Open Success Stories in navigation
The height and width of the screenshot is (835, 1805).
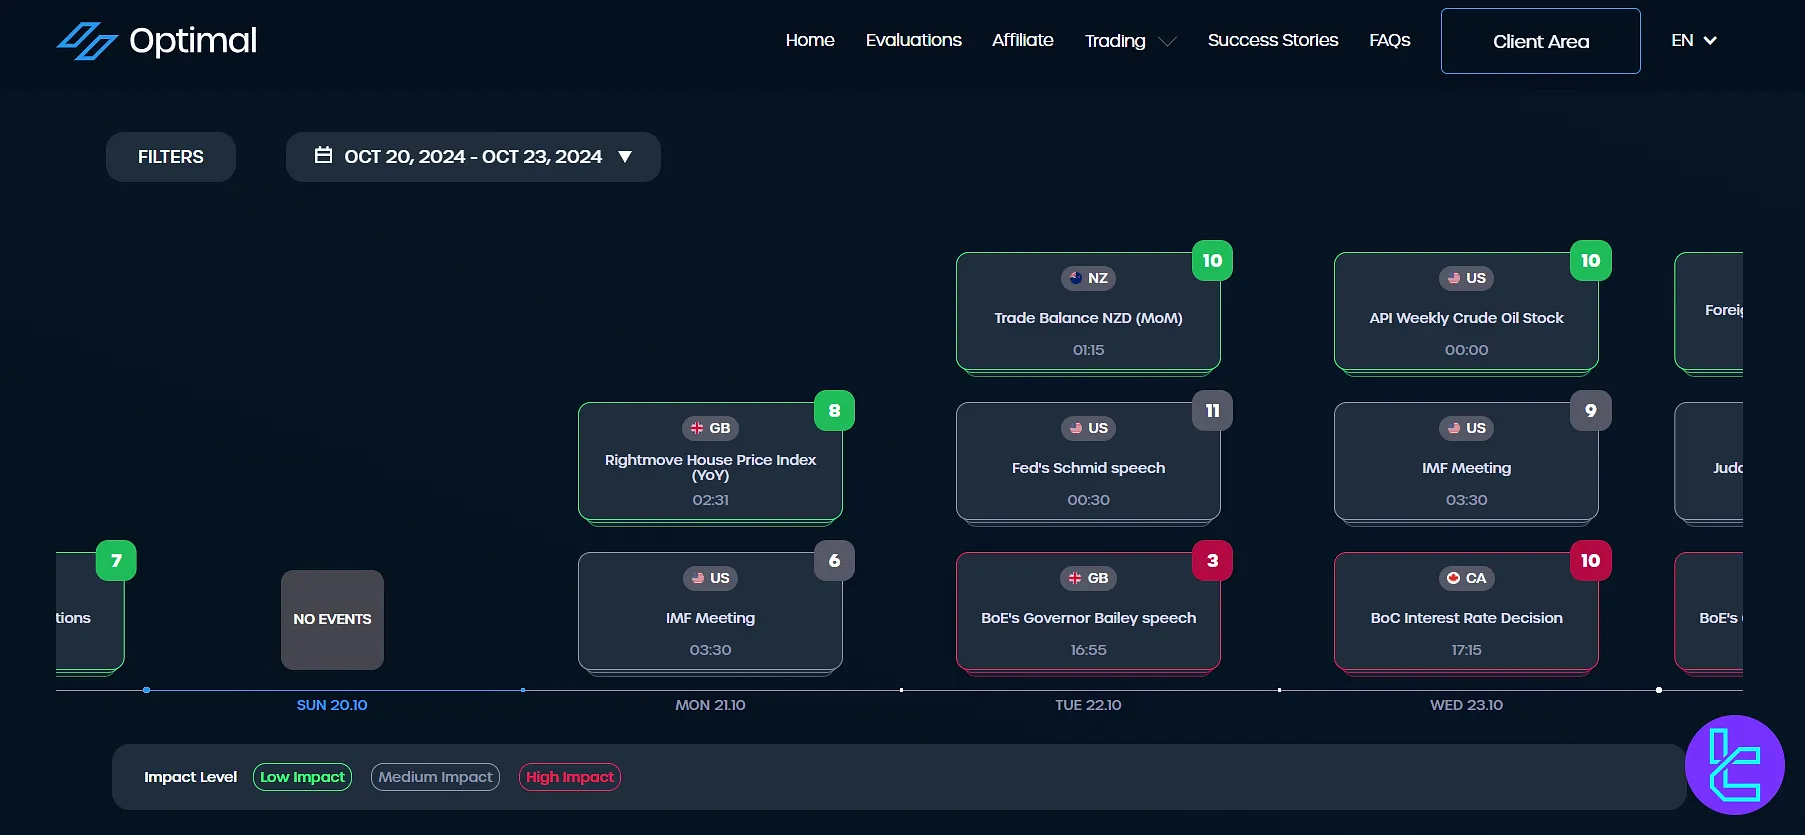tap(1272, 40)
